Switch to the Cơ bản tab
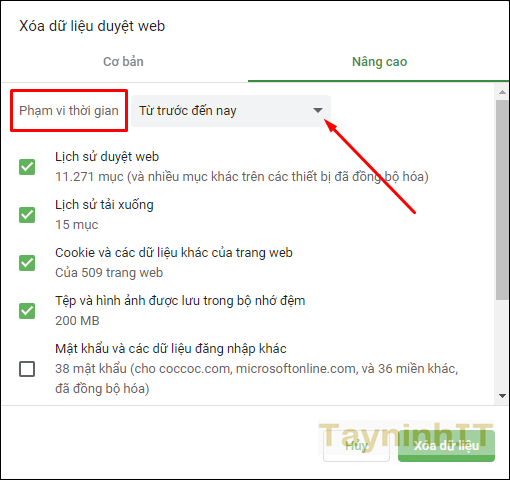 (x=123, y=62)
